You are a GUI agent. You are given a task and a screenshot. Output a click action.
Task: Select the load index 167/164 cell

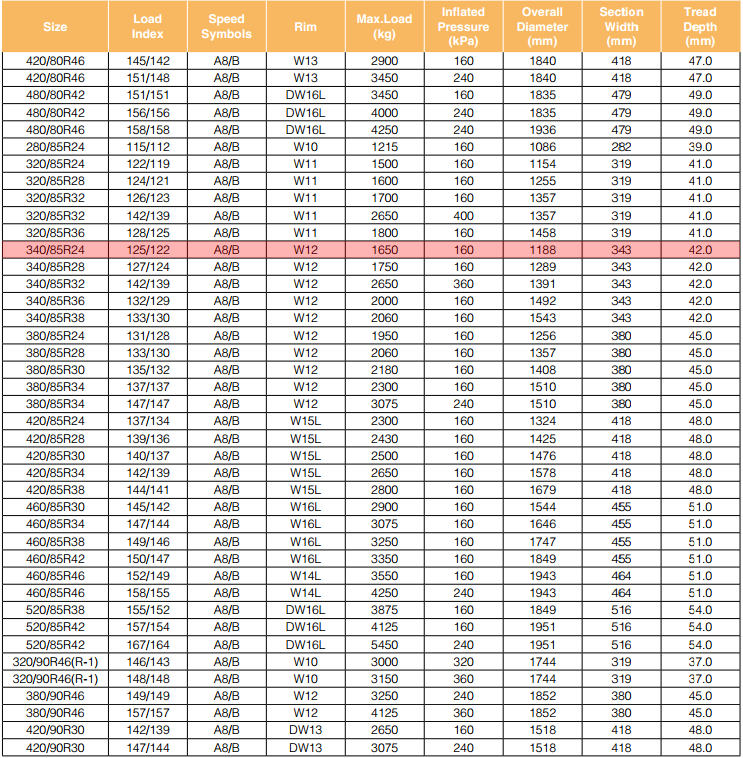coord(147,645)
